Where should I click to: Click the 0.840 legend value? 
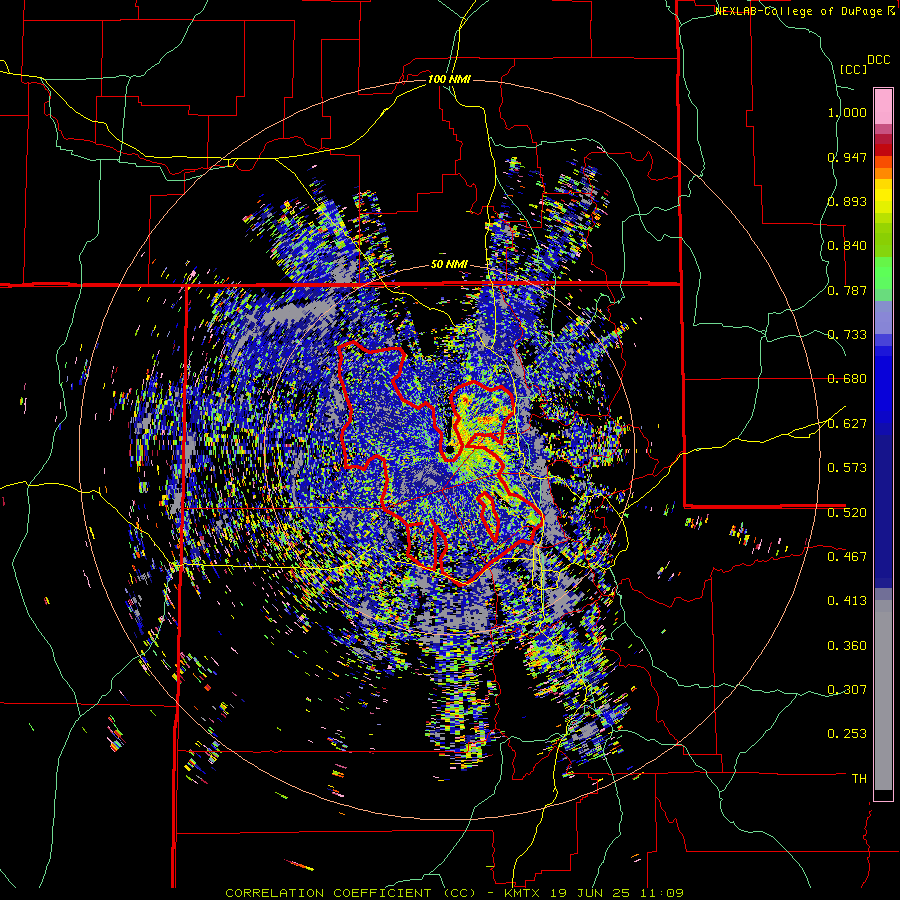[847, 246]
